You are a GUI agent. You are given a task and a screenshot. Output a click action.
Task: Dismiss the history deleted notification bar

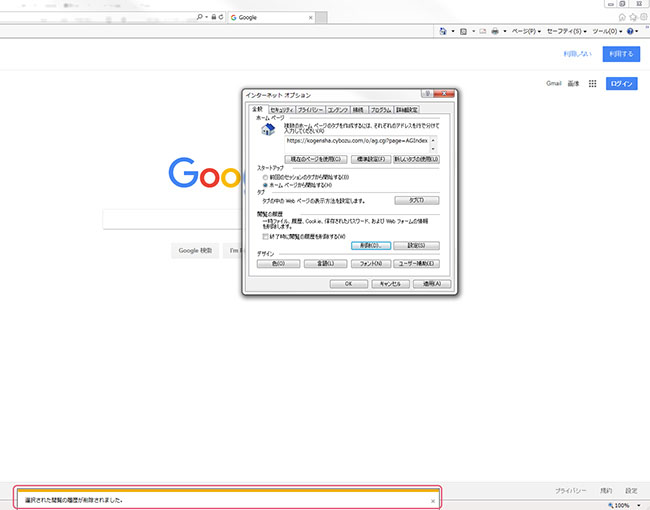(433, 501)
